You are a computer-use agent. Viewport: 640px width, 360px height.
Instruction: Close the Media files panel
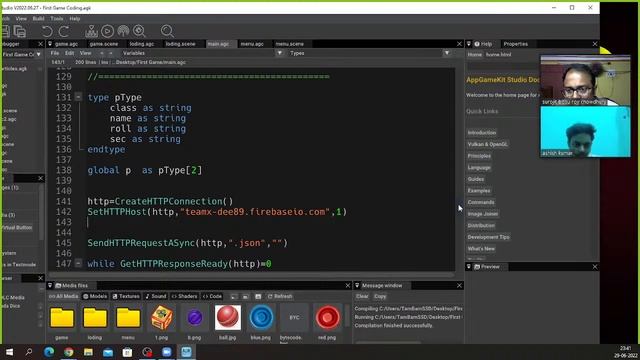(x=348, y=285)
